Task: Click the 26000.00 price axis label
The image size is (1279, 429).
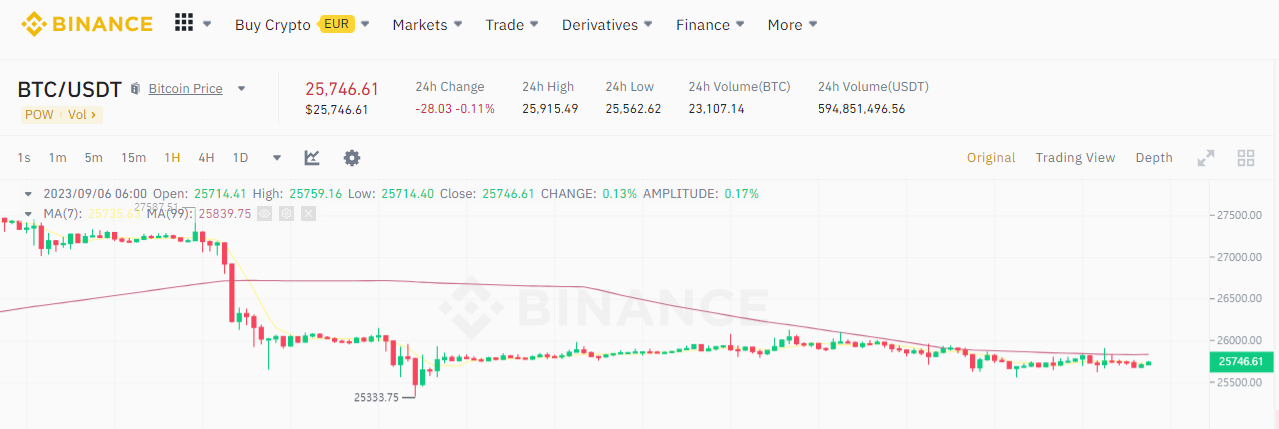Action: (x=1241, y=341)
